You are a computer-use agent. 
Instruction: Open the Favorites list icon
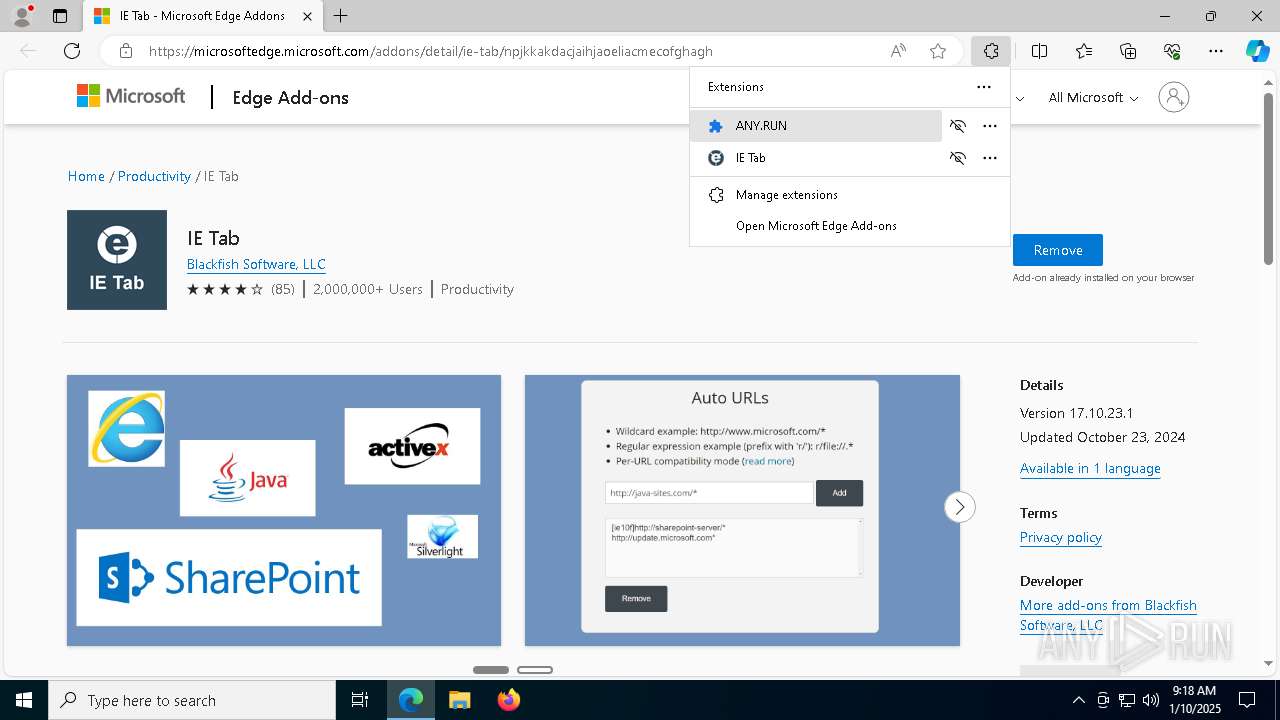click(1084, 51)
